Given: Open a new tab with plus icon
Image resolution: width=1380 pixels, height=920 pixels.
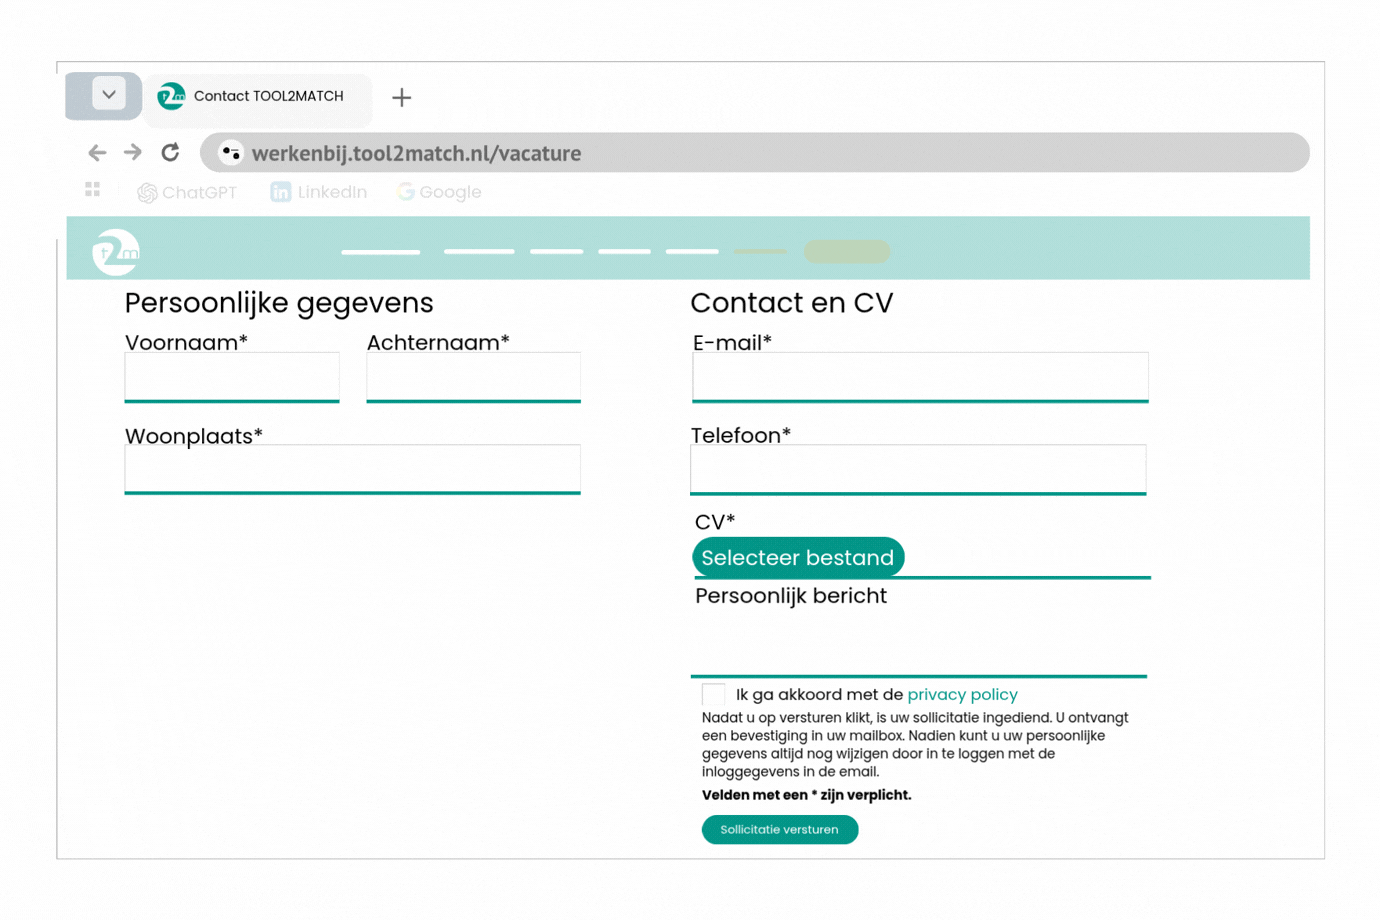Looking at the screenshot, I should (401, 98).
